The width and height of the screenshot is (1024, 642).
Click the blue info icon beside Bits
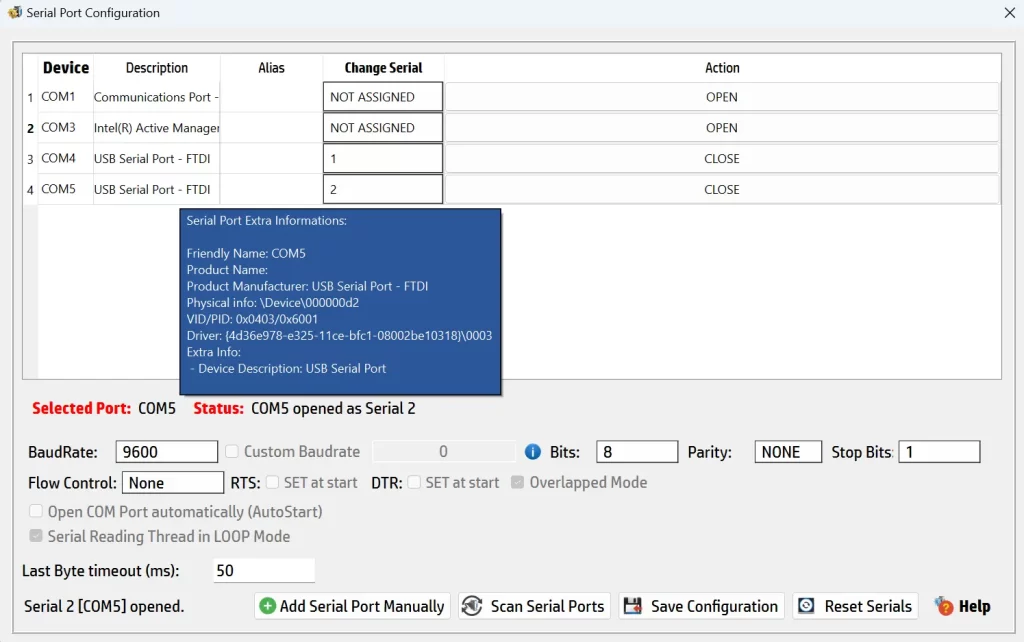pos(533,451)
